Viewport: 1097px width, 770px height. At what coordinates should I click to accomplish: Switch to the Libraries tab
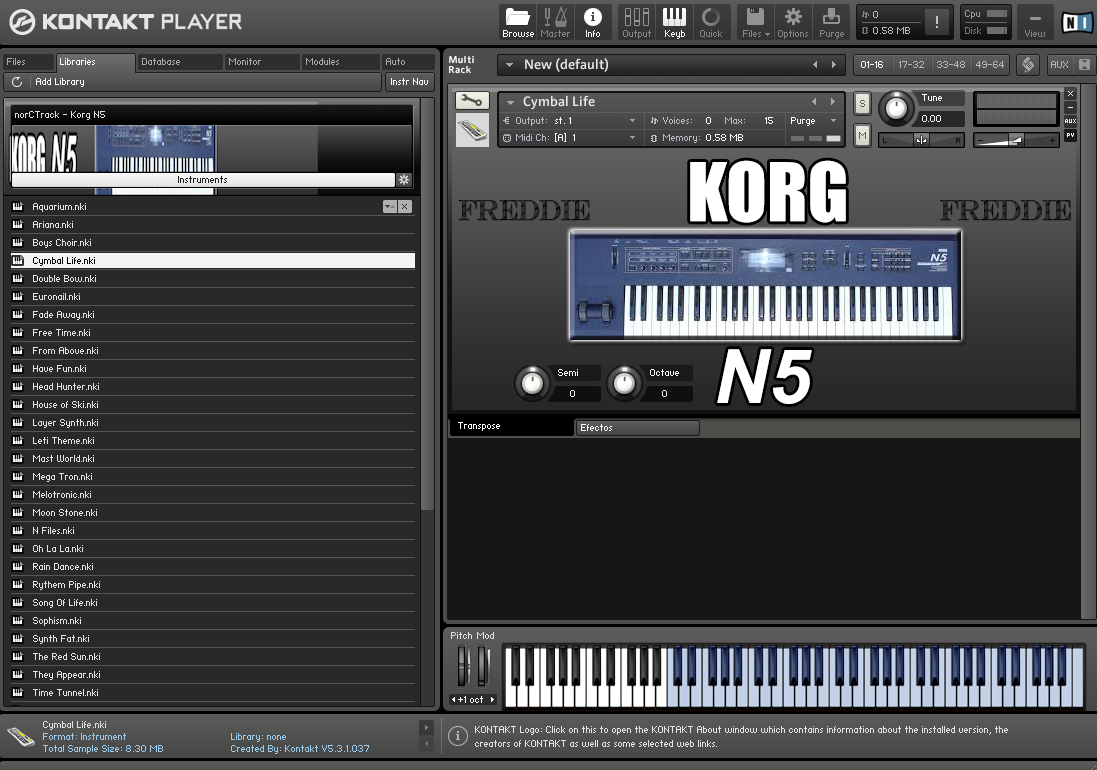[95, 62]
